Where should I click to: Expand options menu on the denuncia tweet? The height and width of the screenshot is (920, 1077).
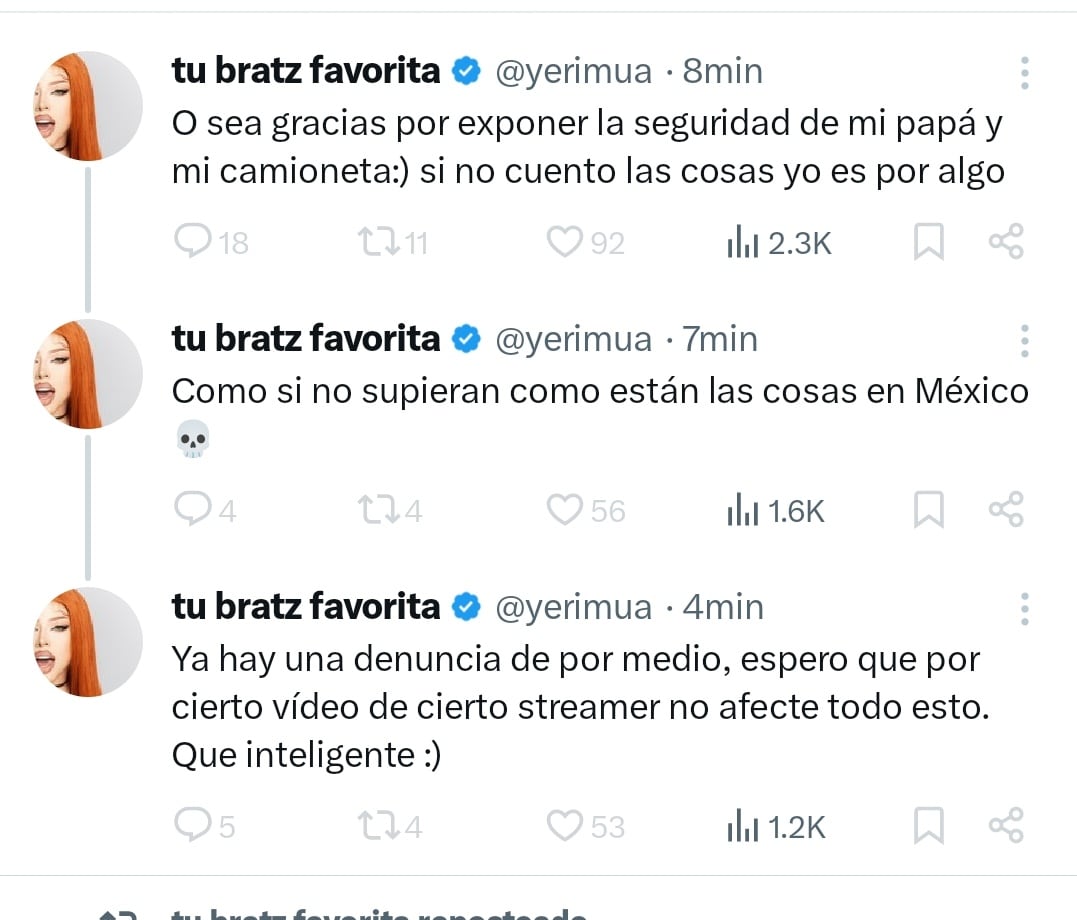(x=1024, y=607)
